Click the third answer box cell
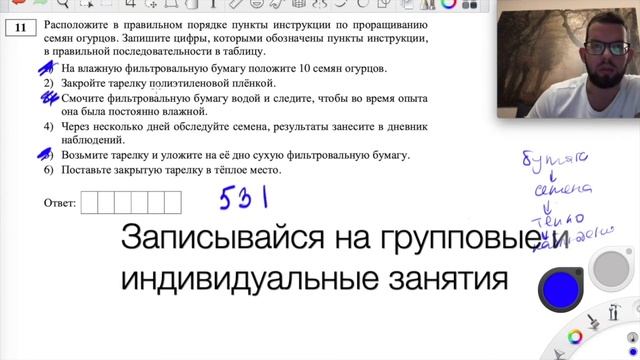This screenshot has width=640, height=360. (123, 202)
